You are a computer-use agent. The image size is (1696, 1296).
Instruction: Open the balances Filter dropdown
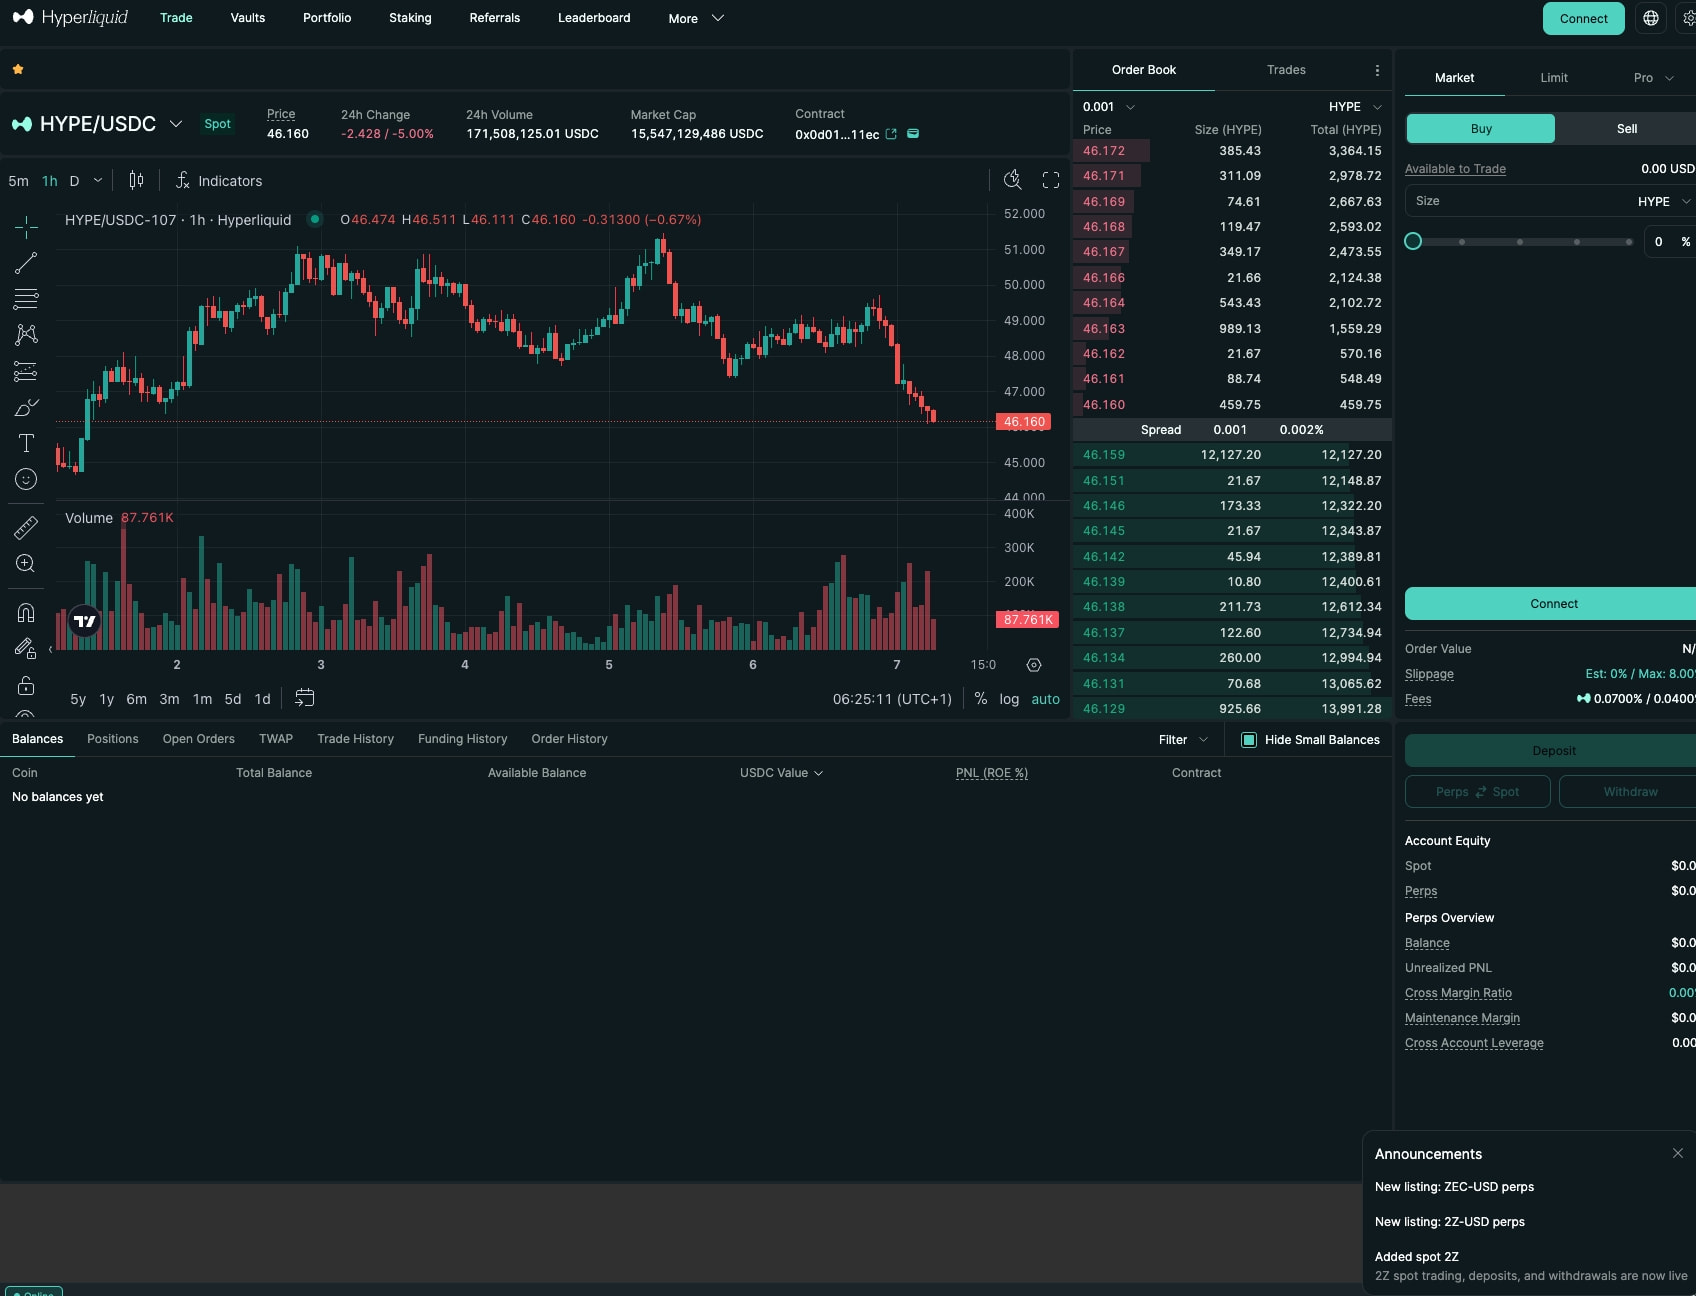pyautogui.click(x=1183, y=739)
